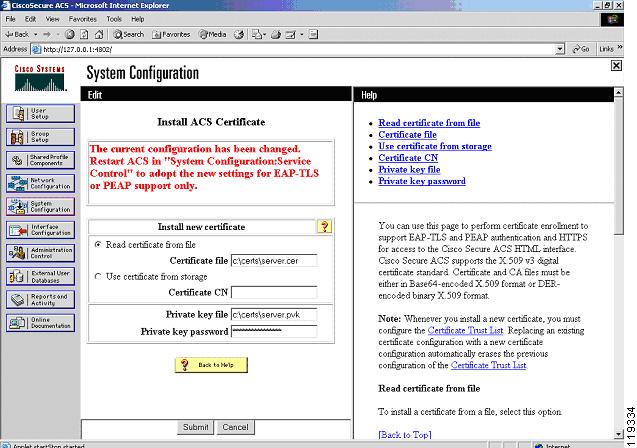Click the Help pane scroll up arrow

coord(618,92)
